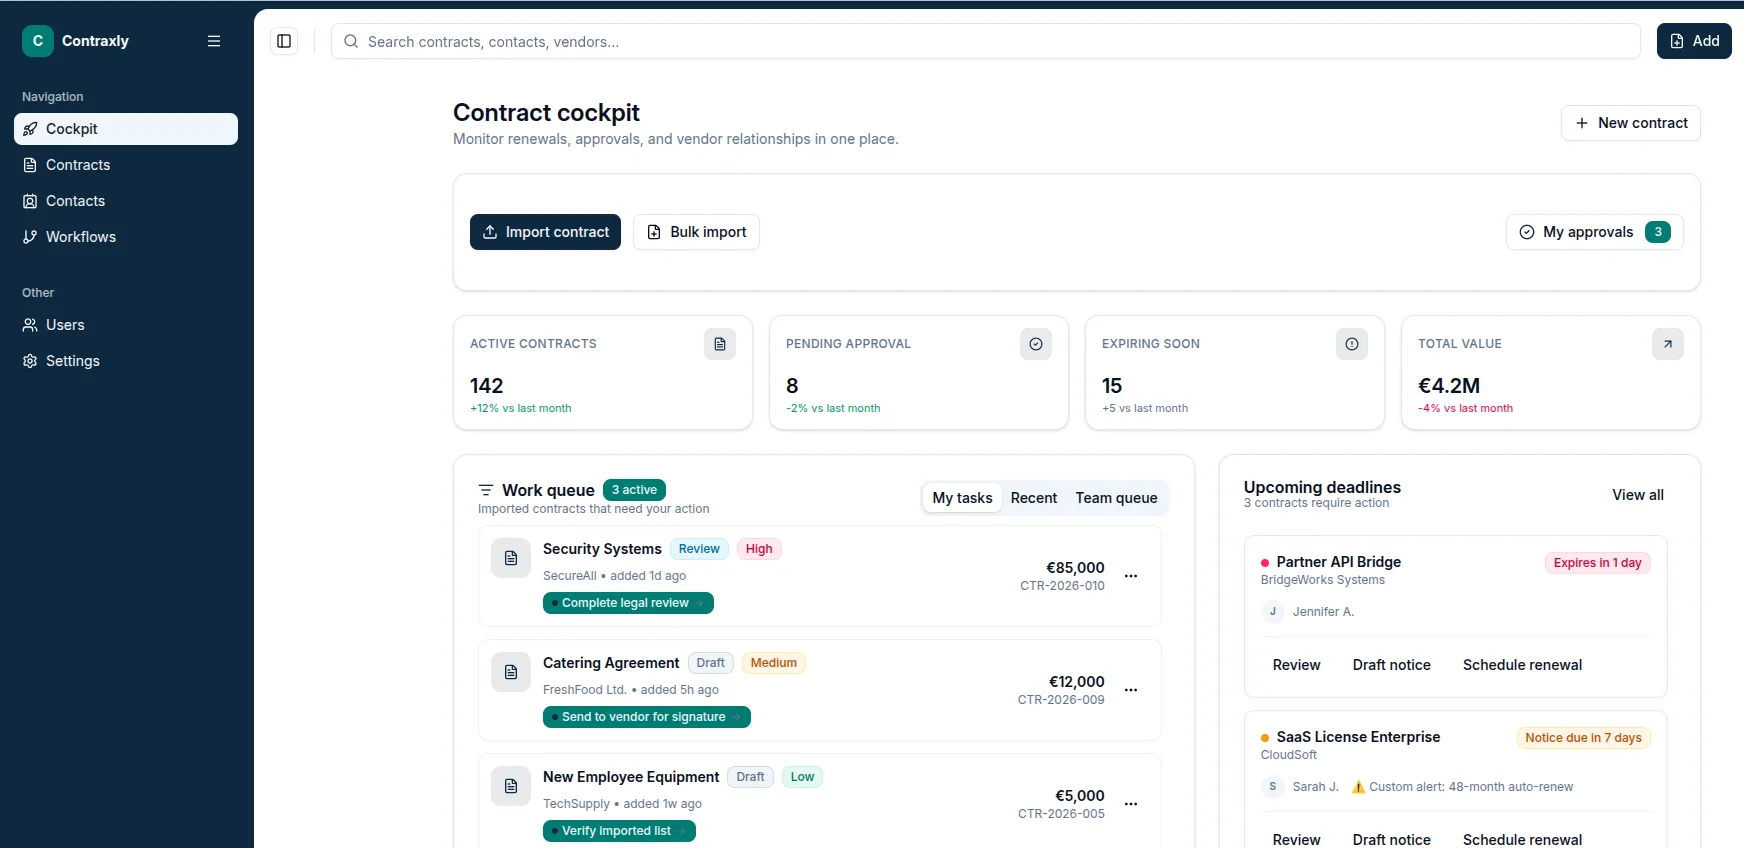Collapse sidebar via hamburger menu icon
This screenshot has width=1744, height=848.
(214, 41)
